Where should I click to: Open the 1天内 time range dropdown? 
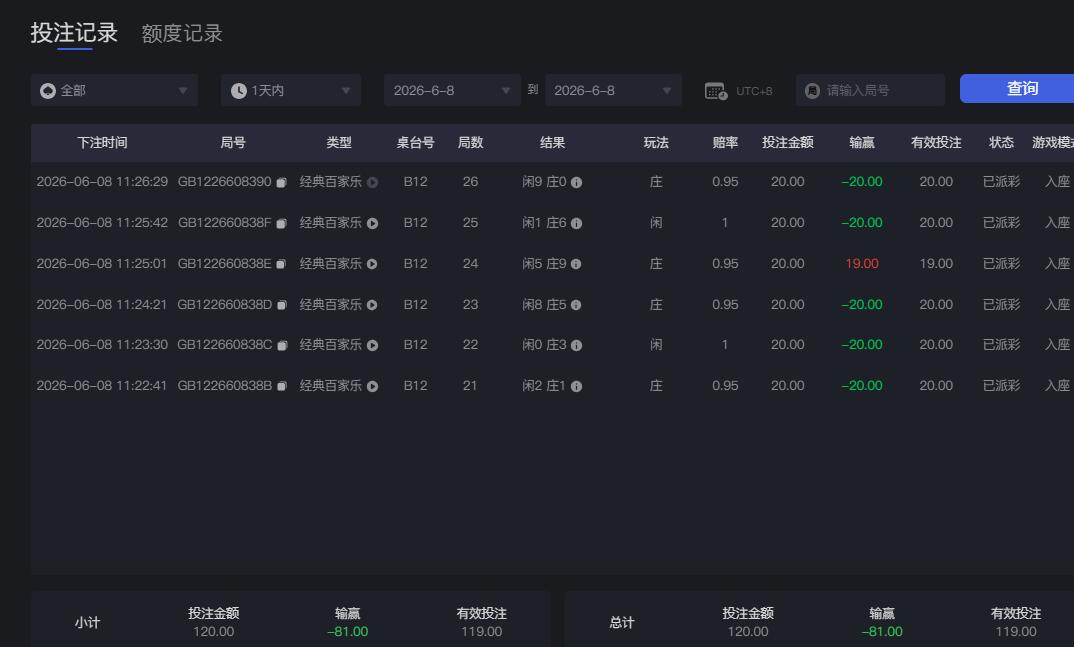pyautogui.click(x=290, y=90)
